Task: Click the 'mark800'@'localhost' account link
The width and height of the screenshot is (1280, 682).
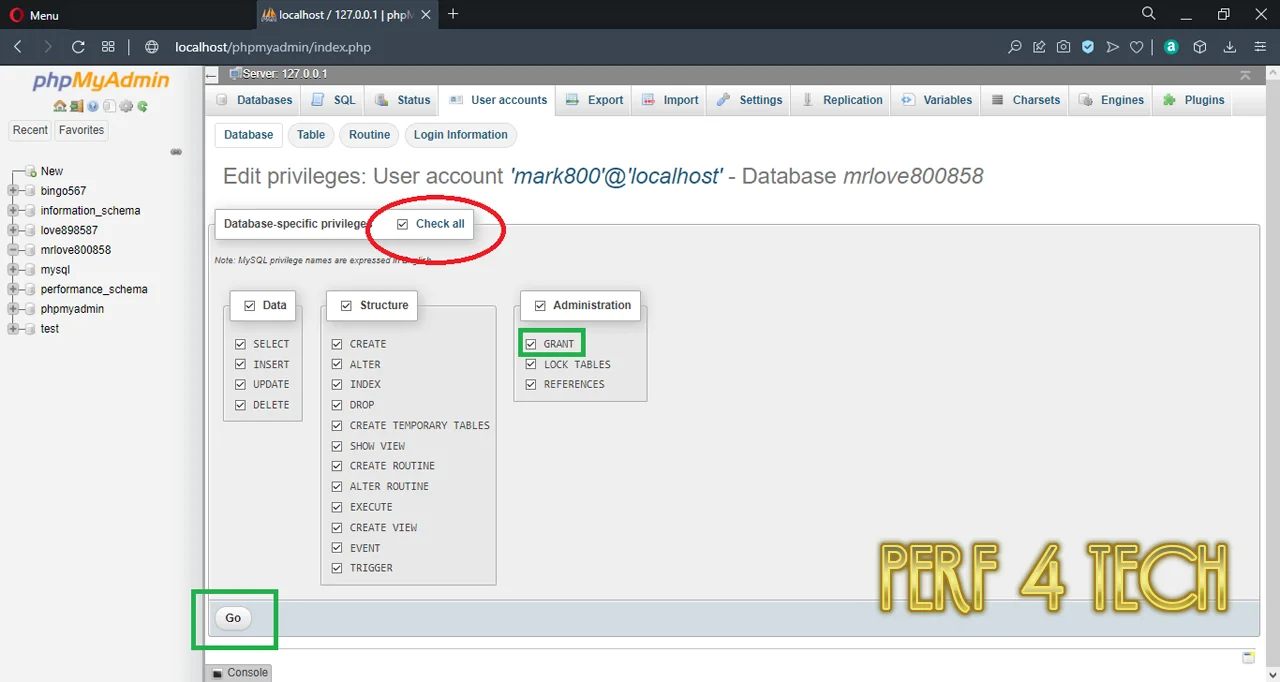Action: (x=616, y=176)
